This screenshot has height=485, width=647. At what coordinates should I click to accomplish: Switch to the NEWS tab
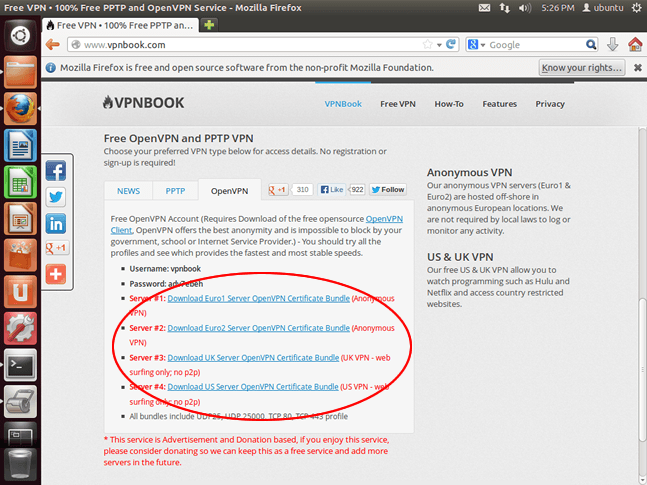[128, 191]
